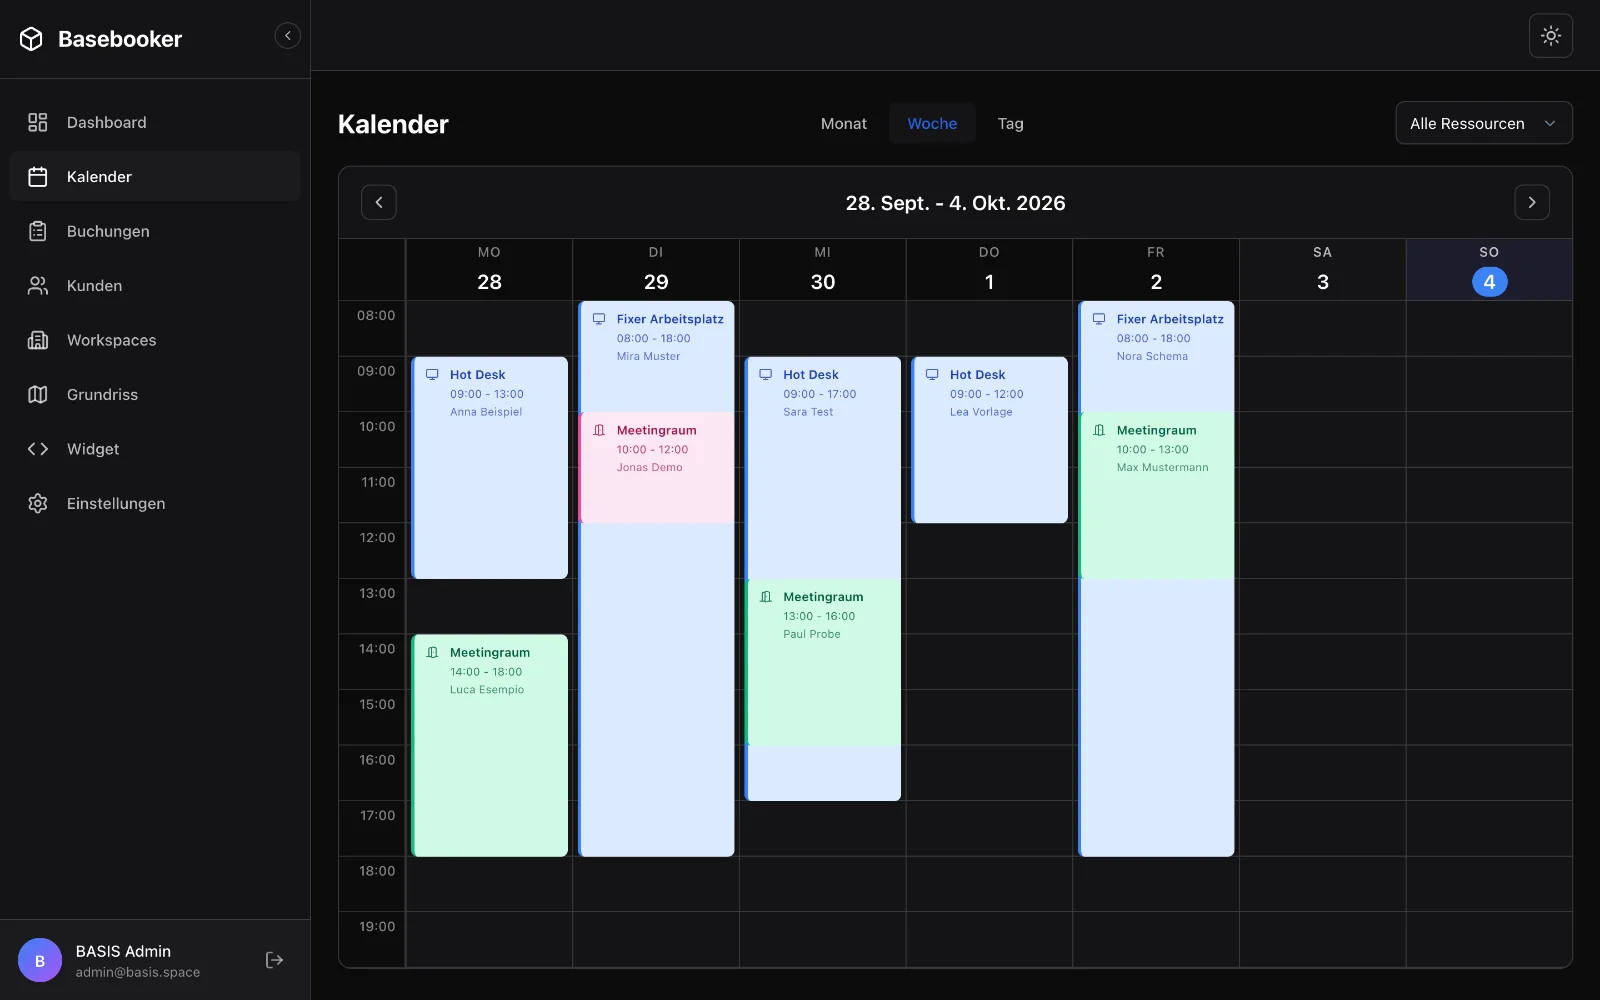This screenshot has width=1600, height=1000.
Task: Click the BASIS Admin avatar circle
Action: 40,961
